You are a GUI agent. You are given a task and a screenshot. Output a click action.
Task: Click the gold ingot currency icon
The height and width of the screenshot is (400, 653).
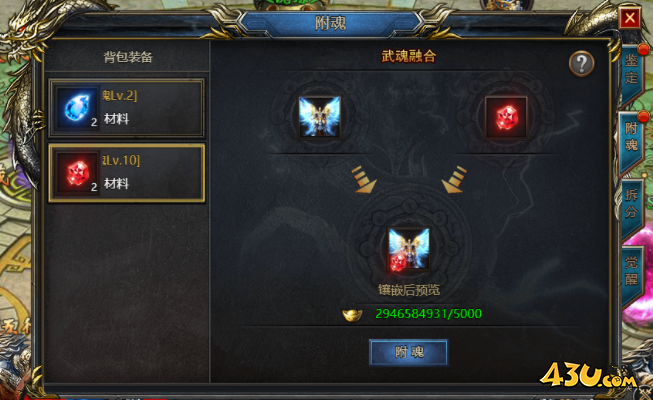[352, 315]
